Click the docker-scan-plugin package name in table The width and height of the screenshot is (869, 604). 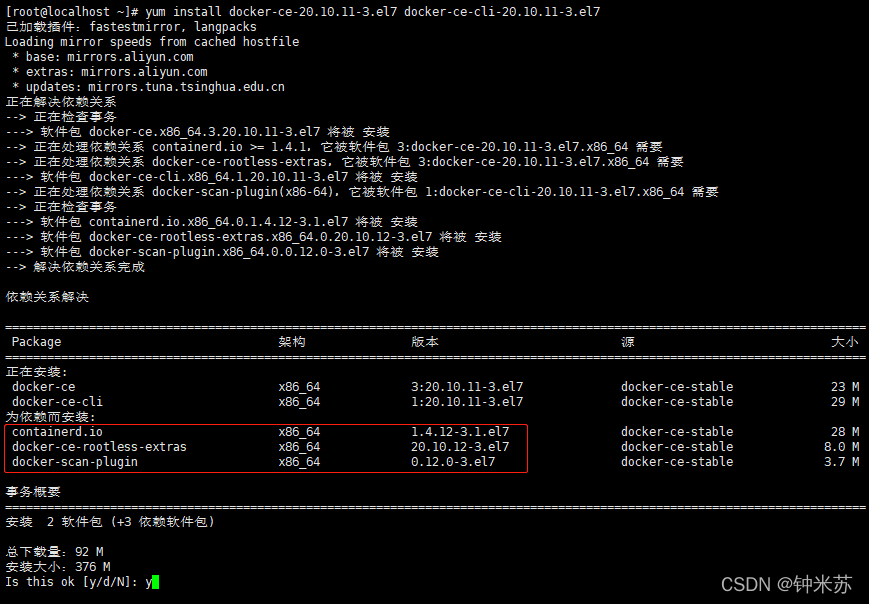point(75,462)
